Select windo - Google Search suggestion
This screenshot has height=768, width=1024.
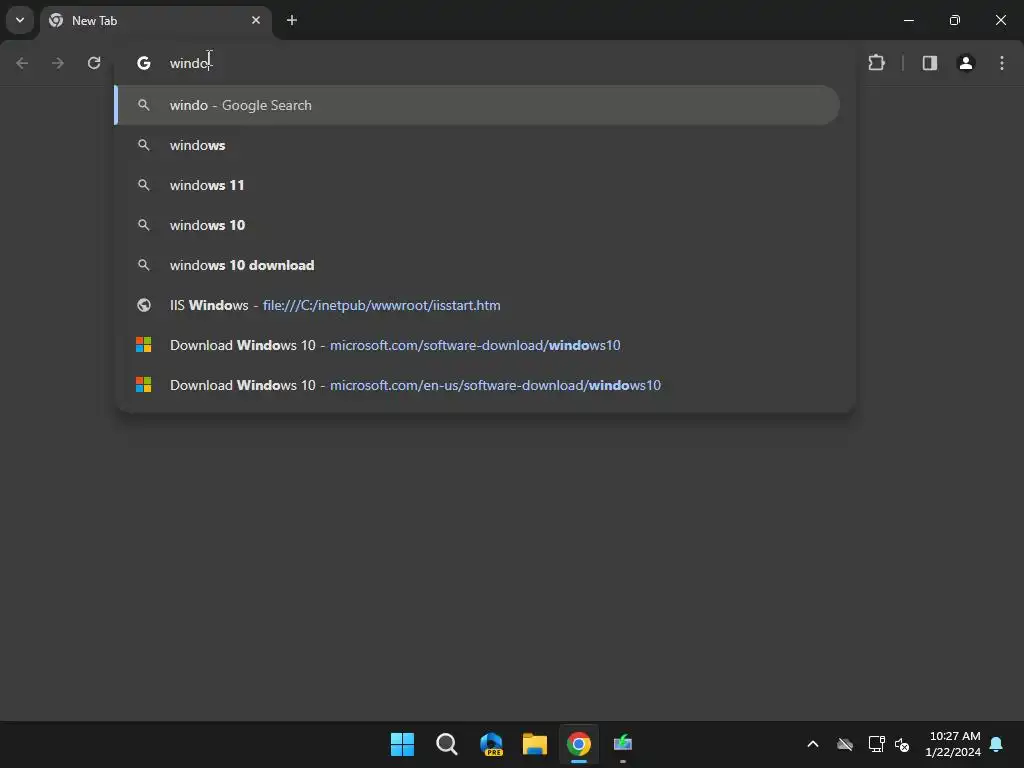click(477, 105)
